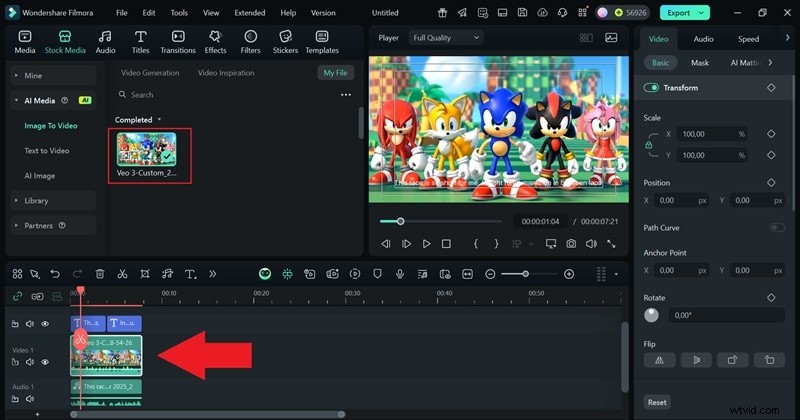Lock the Video 1 track
Image resolution: width=800 pixels, height=420 pixels.
tap(15, 362)
